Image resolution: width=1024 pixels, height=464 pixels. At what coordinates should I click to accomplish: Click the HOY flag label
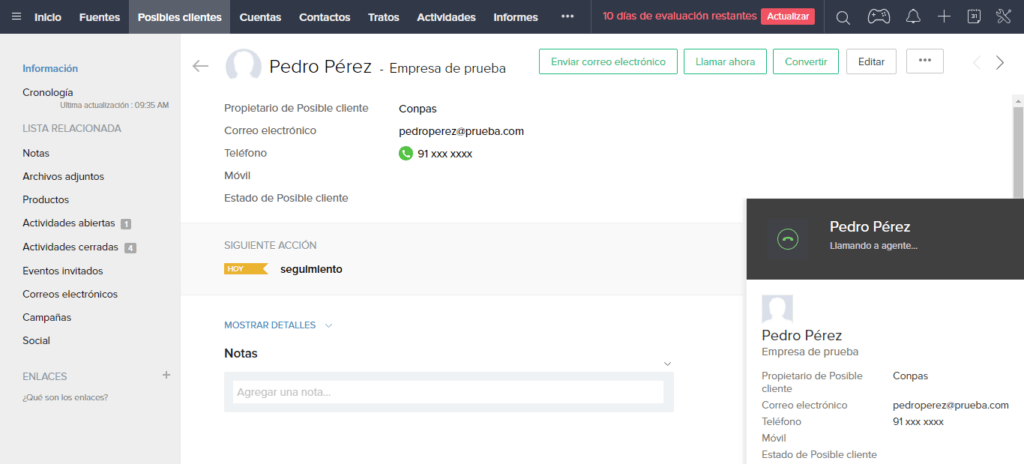pos(246,269)
